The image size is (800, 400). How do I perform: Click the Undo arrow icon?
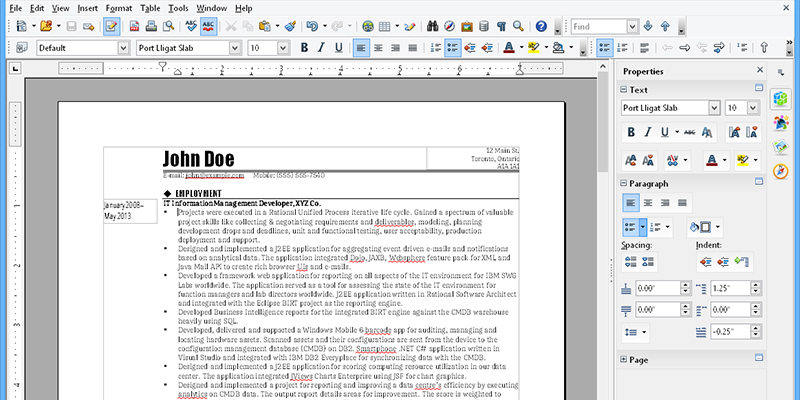312,26
